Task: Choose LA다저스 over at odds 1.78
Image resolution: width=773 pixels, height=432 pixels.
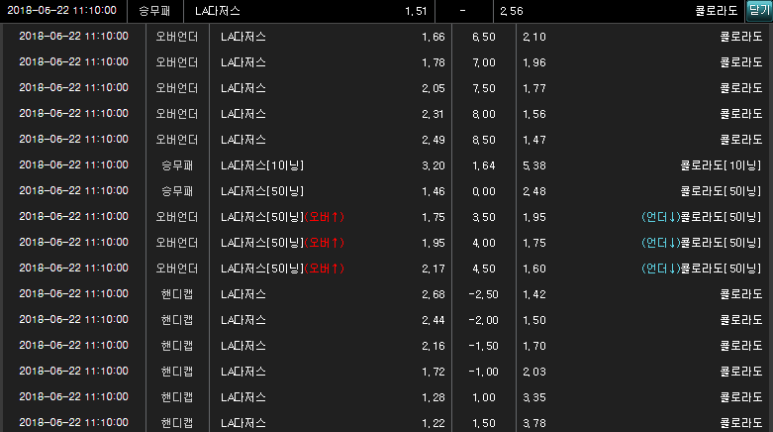Action: point(330,62)
